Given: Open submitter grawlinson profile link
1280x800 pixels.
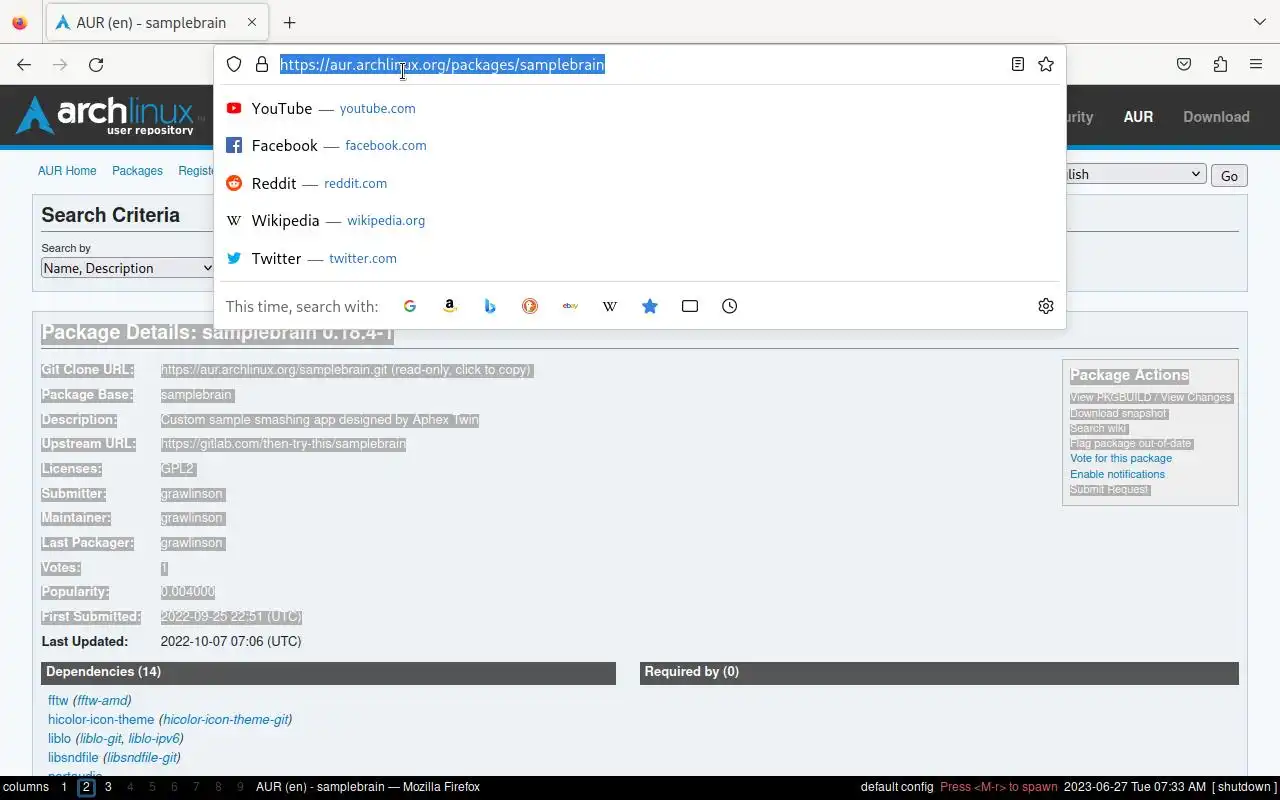Looking at the screenshot, I should click(x=192, y=494).
